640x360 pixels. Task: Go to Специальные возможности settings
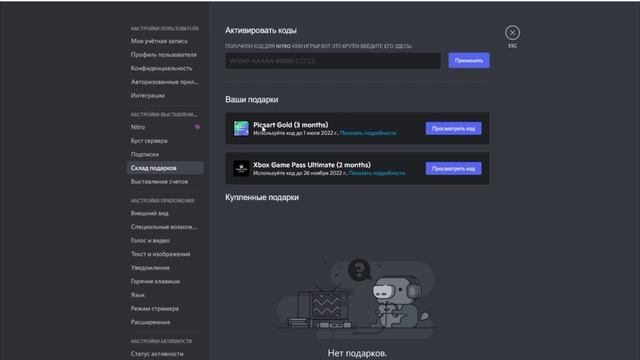(165, 227)
